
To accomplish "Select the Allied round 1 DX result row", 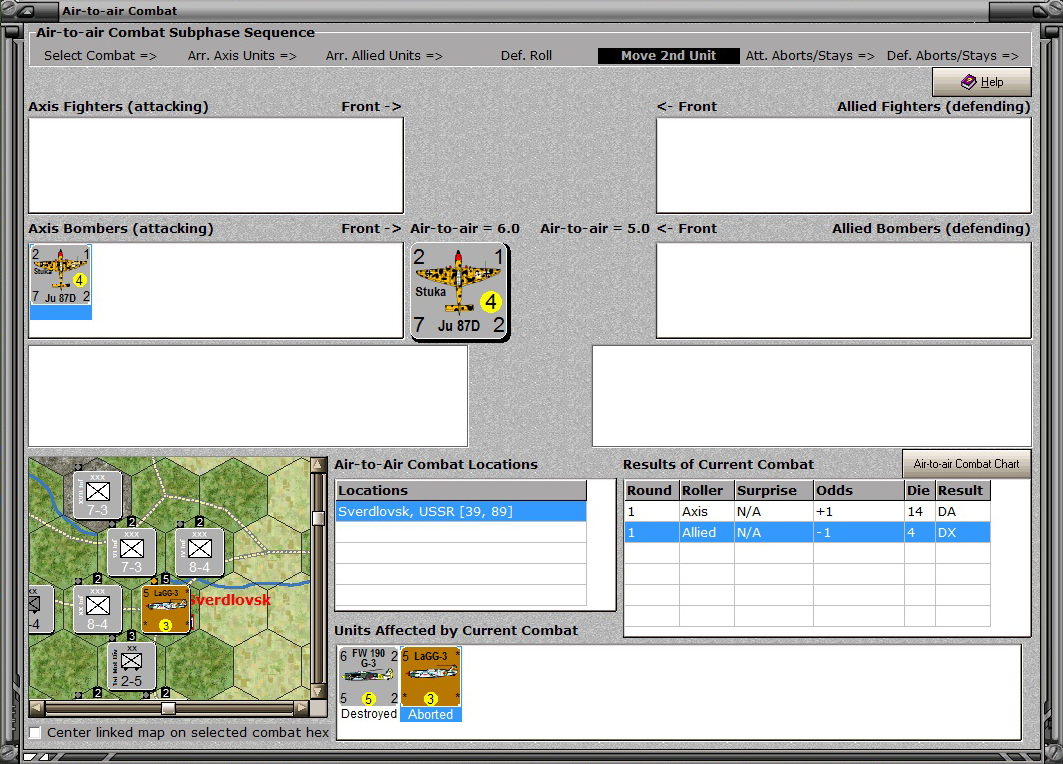I will [x=807, y=533].
